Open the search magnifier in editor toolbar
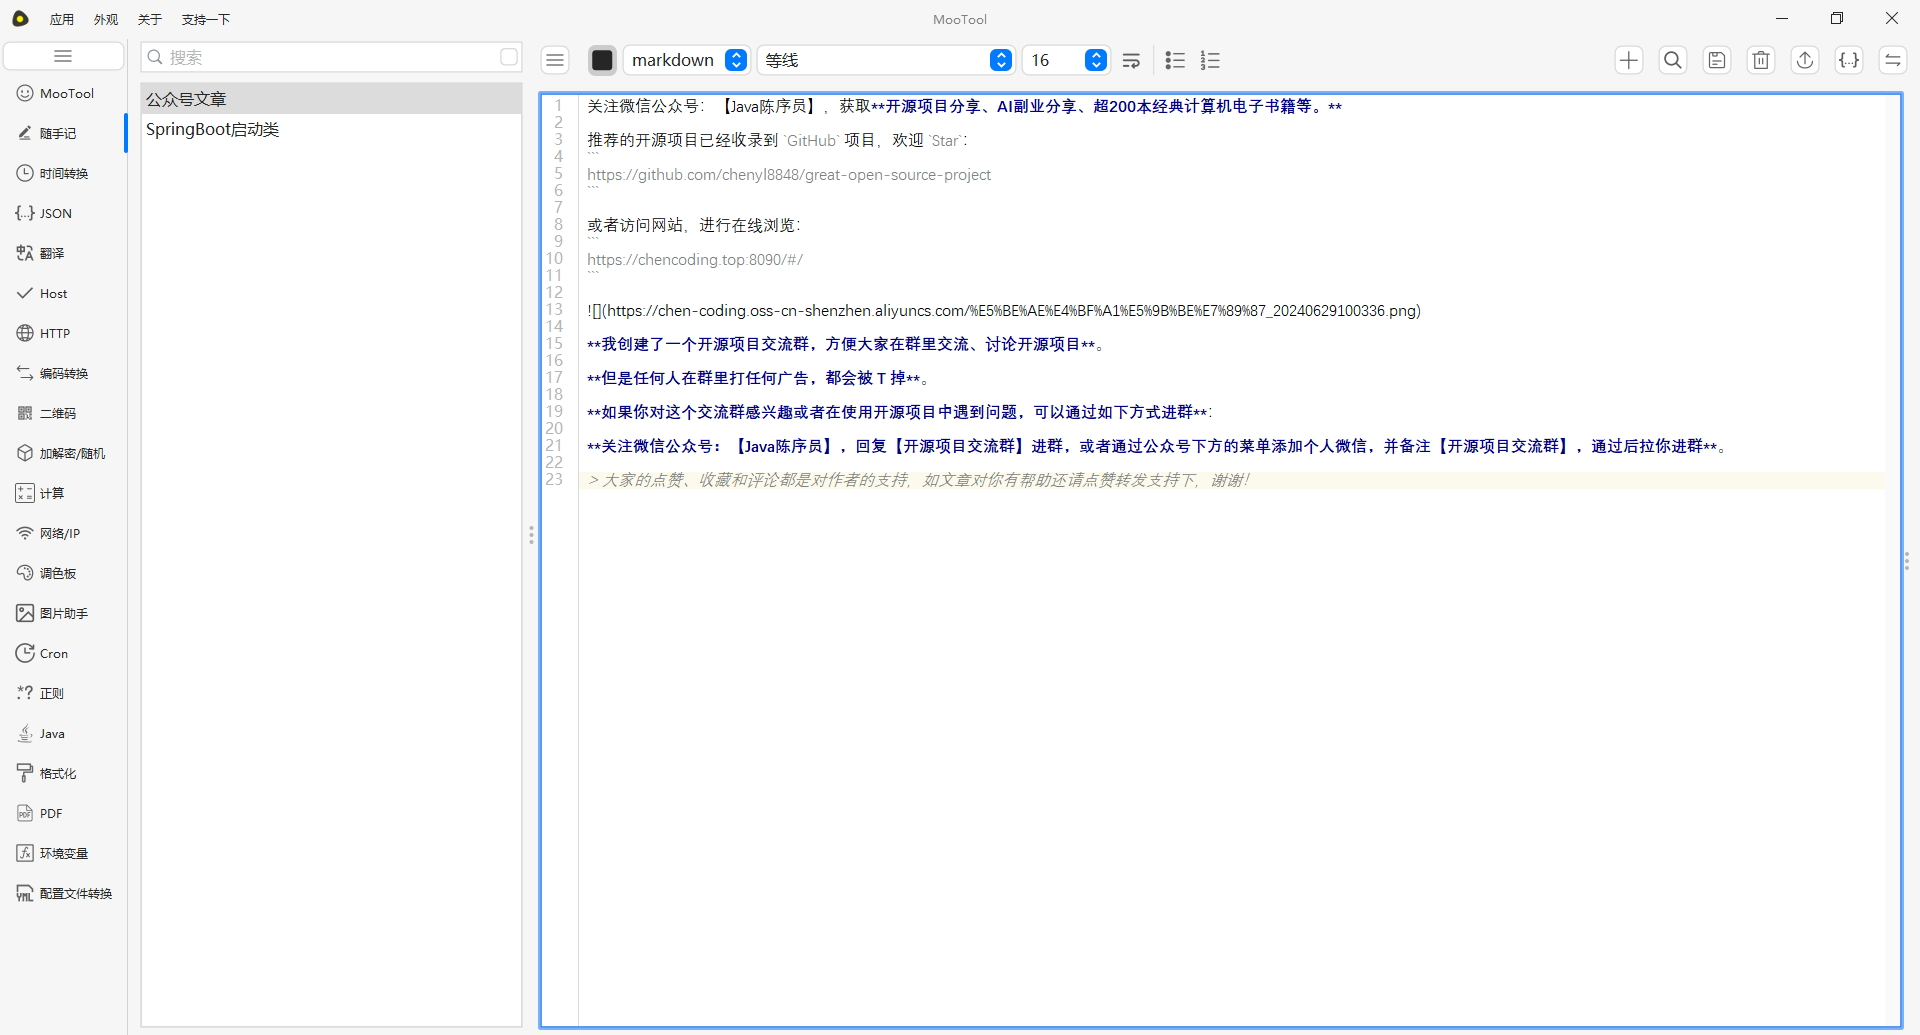1920x1035 pixels. tap(1672, 60)
